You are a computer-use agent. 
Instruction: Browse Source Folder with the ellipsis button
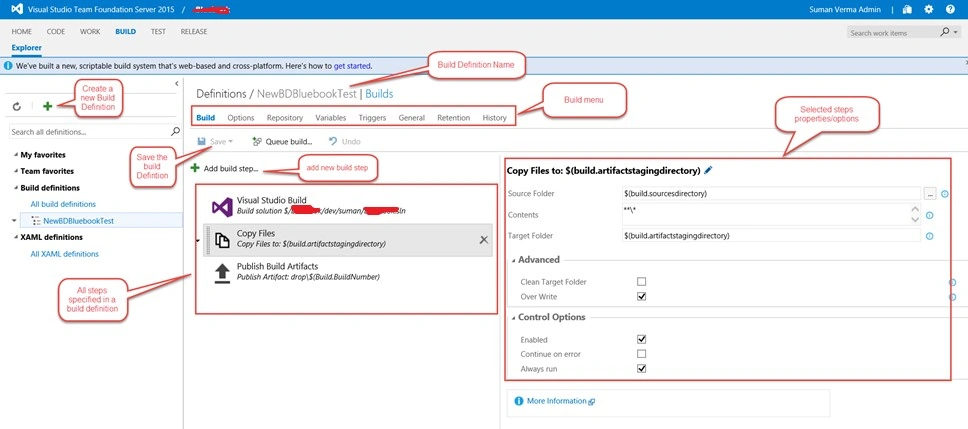click(x=930, y=194)
